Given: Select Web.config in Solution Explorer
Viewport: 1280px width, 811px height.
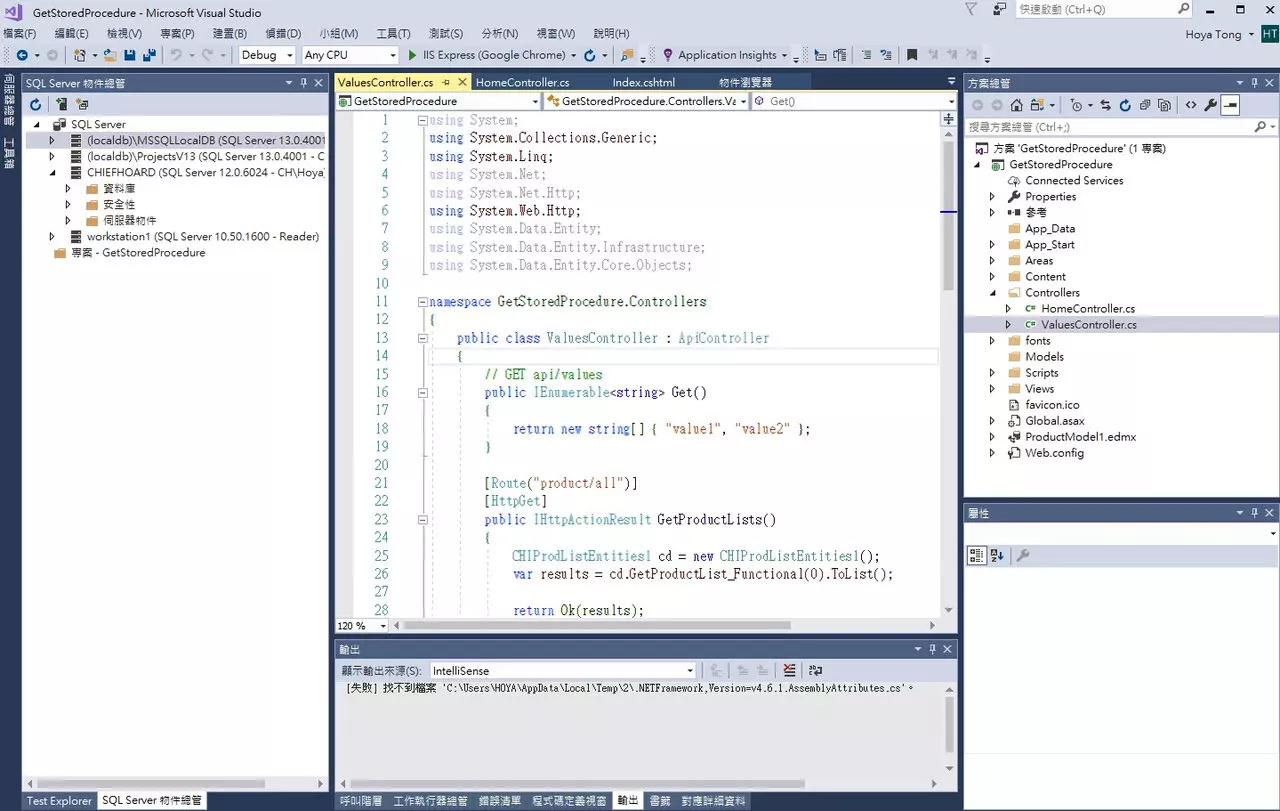Looking at the screenshot, I should tap(1054, 453).
